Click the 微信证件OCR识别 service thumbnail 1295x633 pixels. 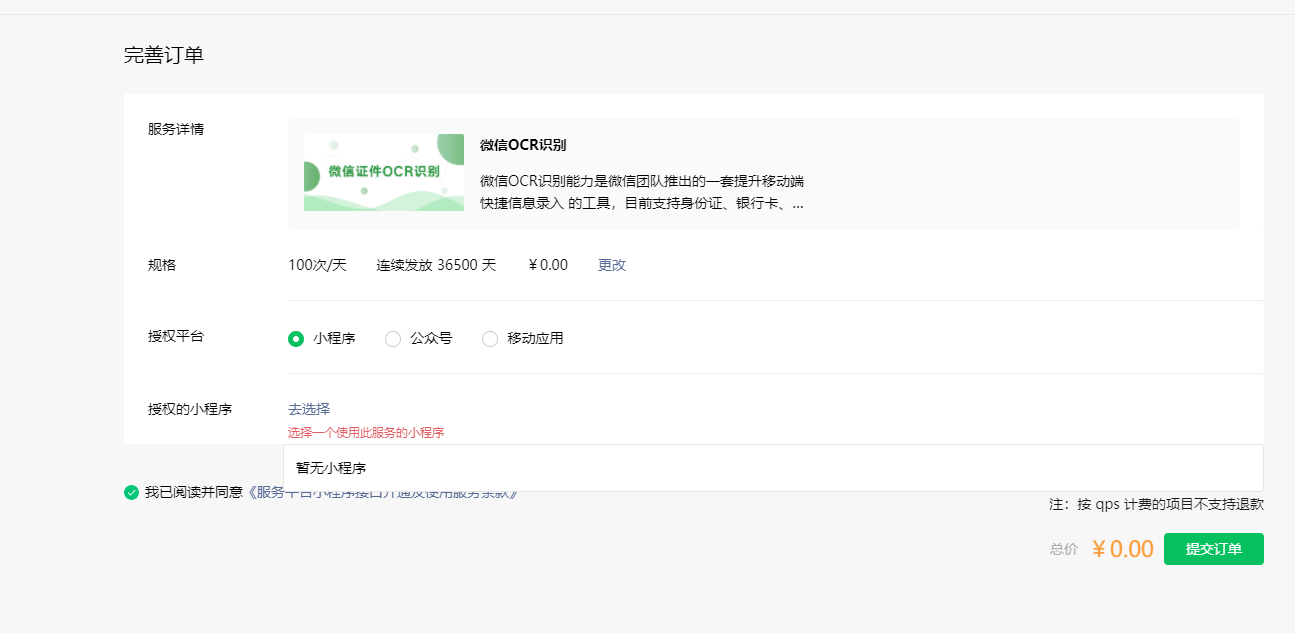coord(384,172)
